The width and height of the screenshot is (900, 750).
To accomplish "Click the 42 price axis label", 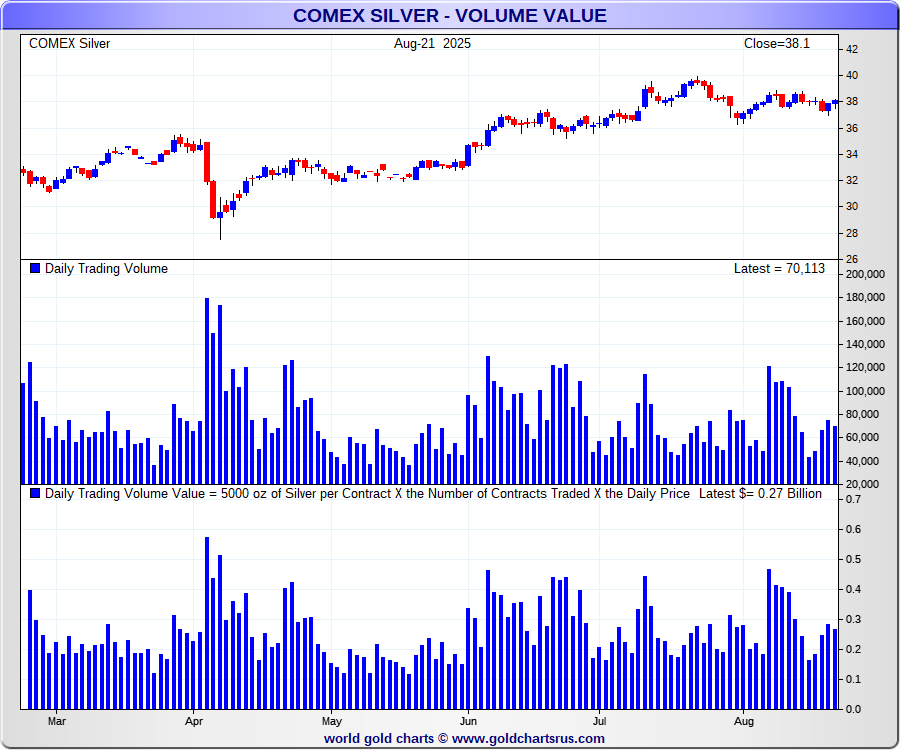I will point(852,49).
